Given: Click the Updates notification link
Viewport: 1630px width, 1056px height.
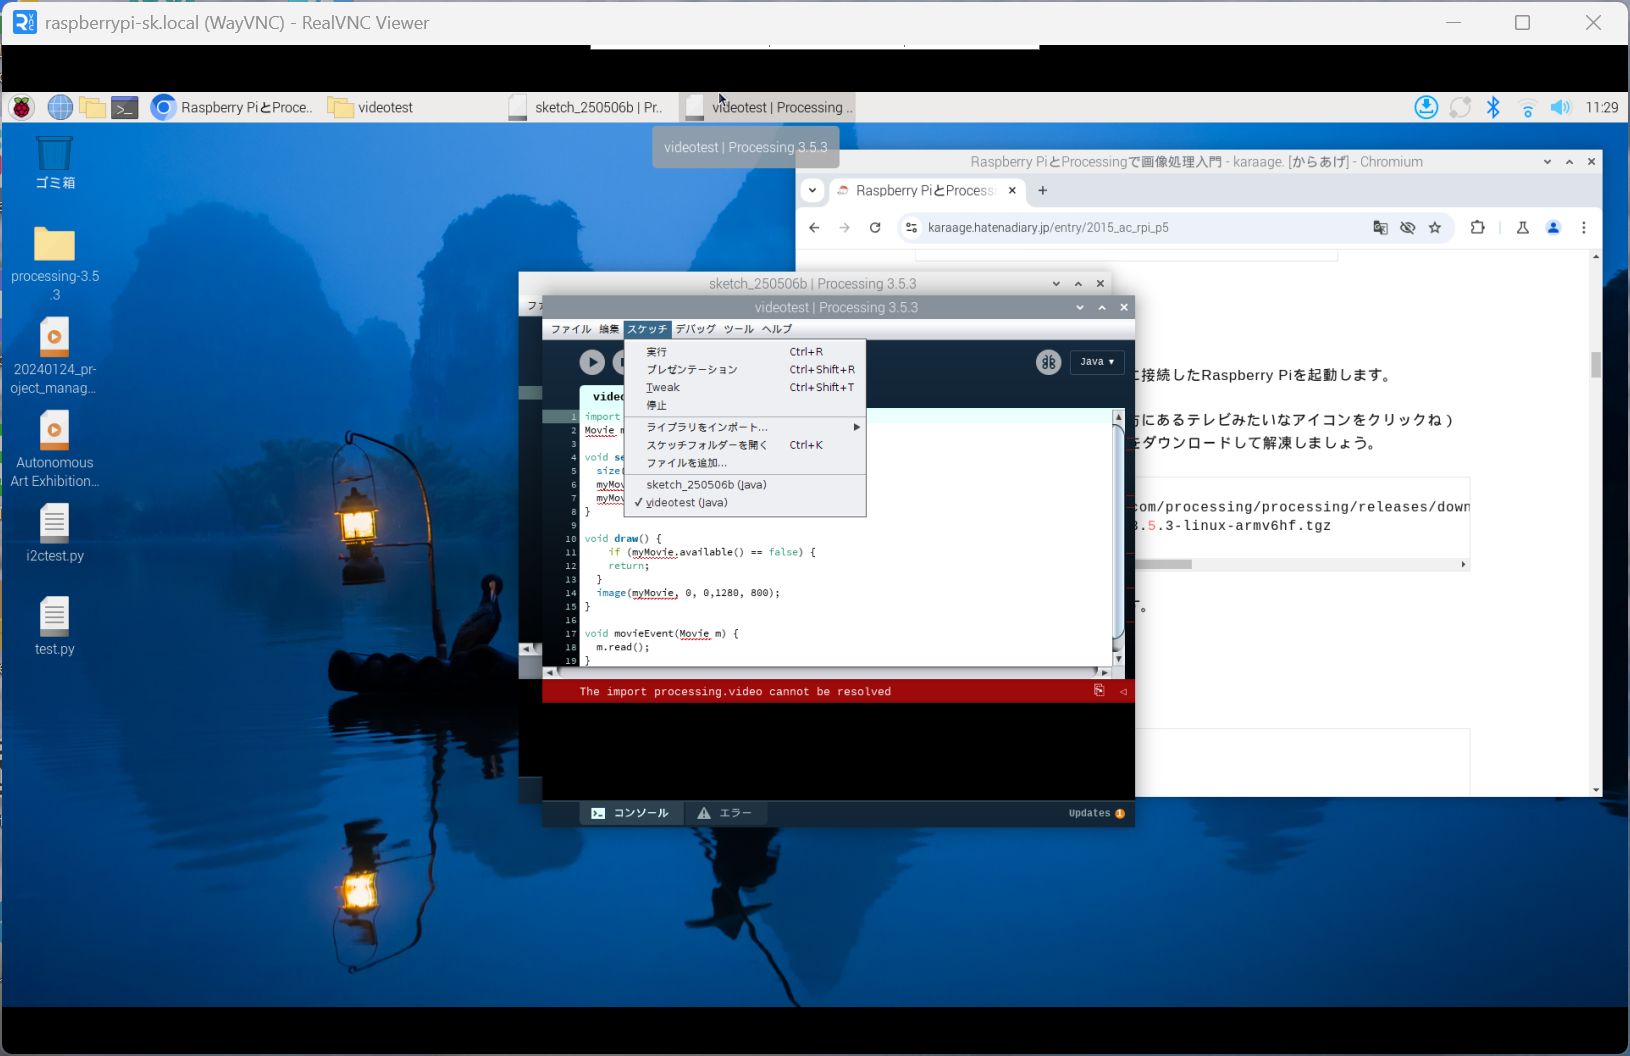Looking at the screenshot, I should point(1096,814).
